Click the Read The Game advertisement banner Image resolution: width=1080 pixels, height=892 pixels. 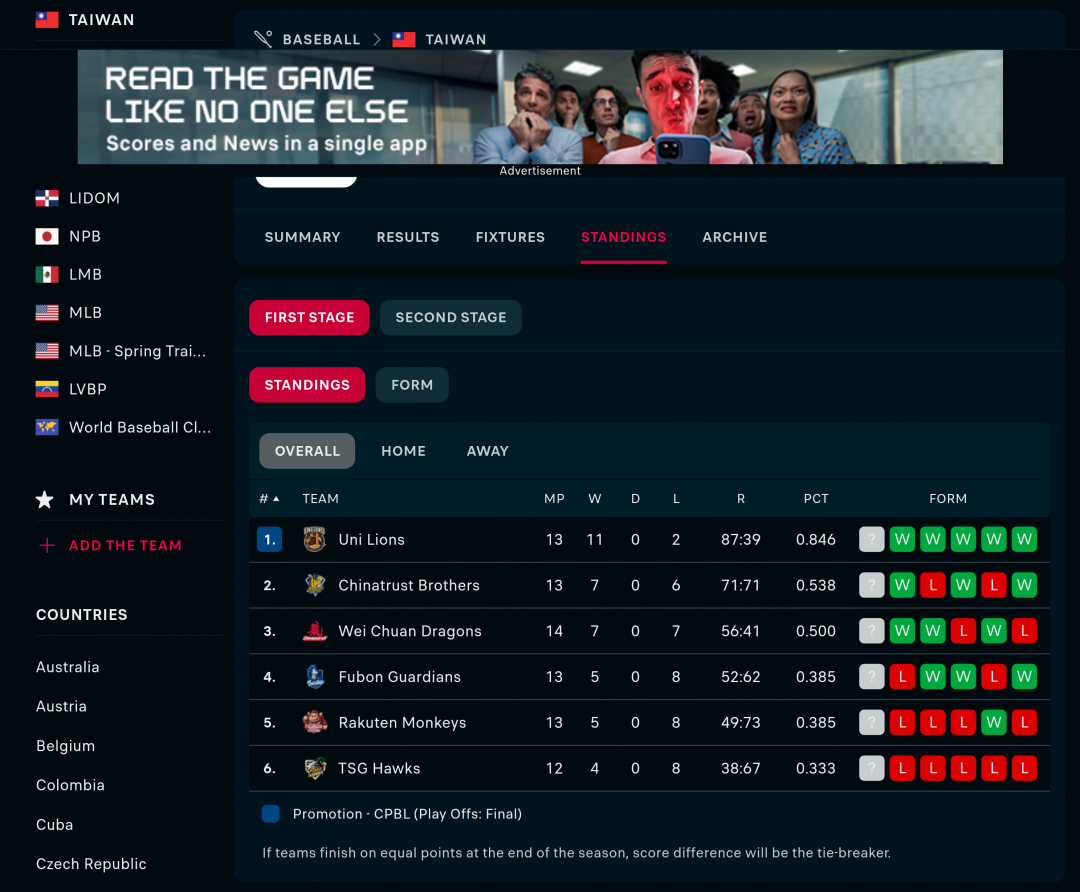[540, 107]
